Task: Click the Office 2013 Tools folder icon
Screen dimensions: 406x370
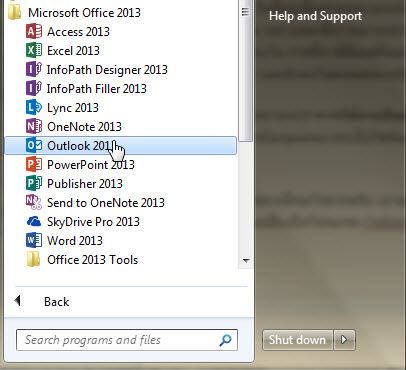Action: pos(33,260)
